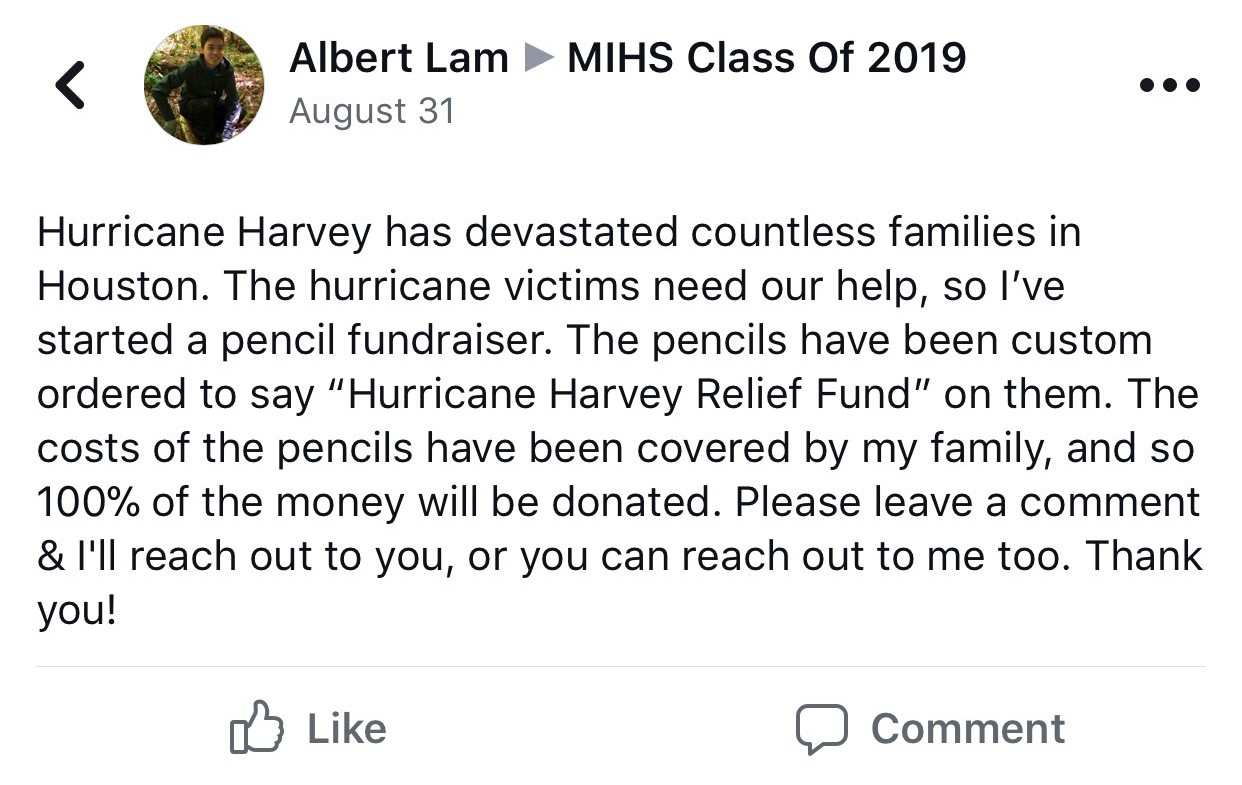Image resolution: width=1242 pixels, height=785 pixels.
Task: Click the triangle arrow before MIHS group name
Action: pyautogui.click(x=538, y=59)
